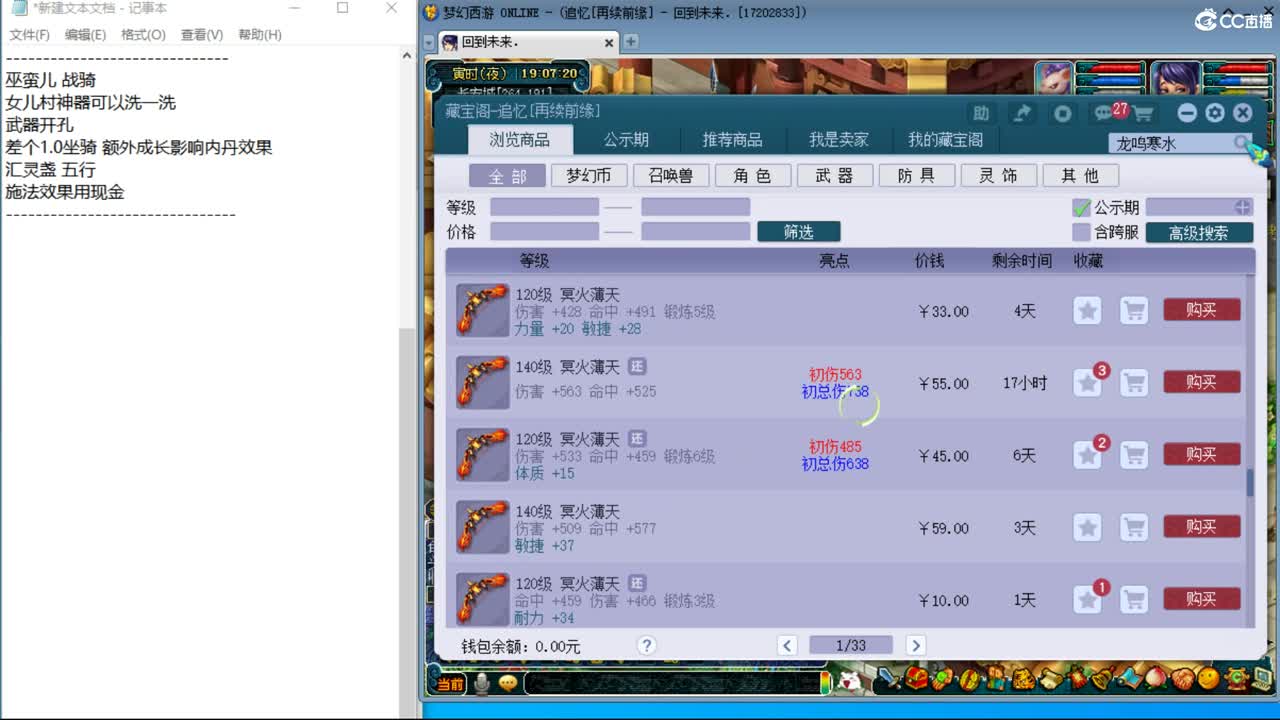Buy the ¥33.00 冥火薄天
Screen dimensions: 1280x720
1202,310
